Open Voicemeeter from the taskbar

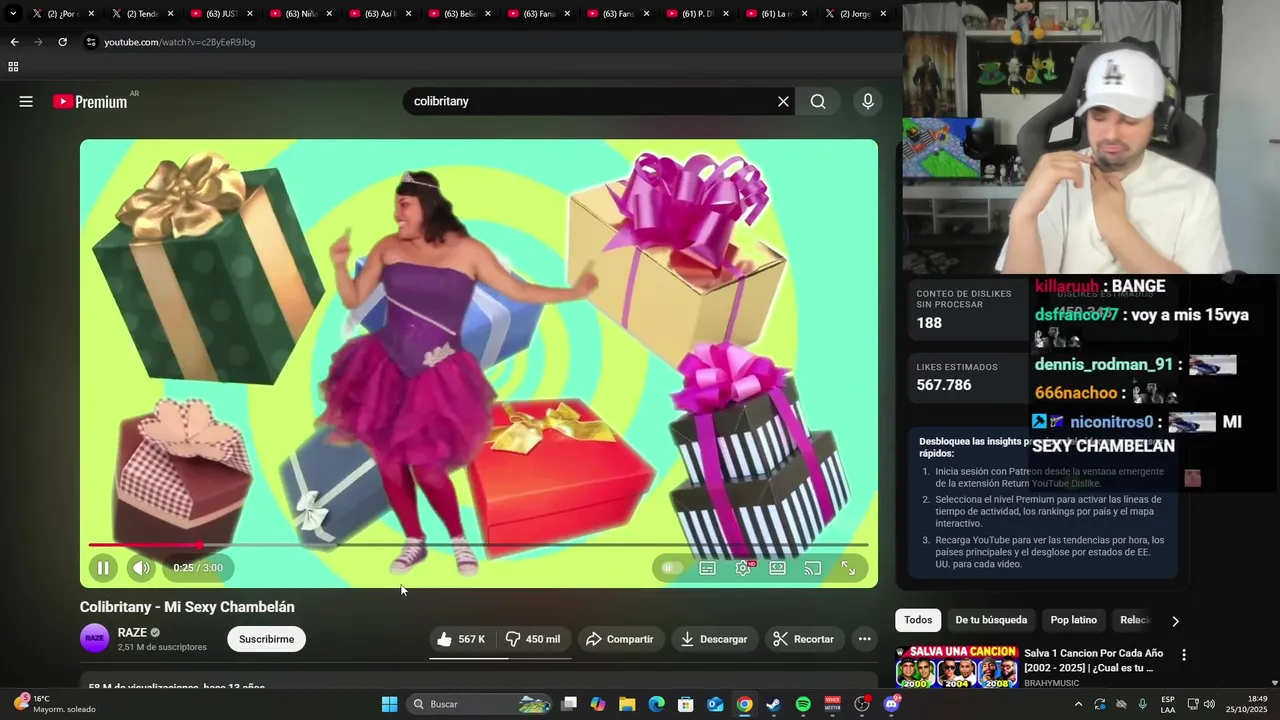pos(832,704)
